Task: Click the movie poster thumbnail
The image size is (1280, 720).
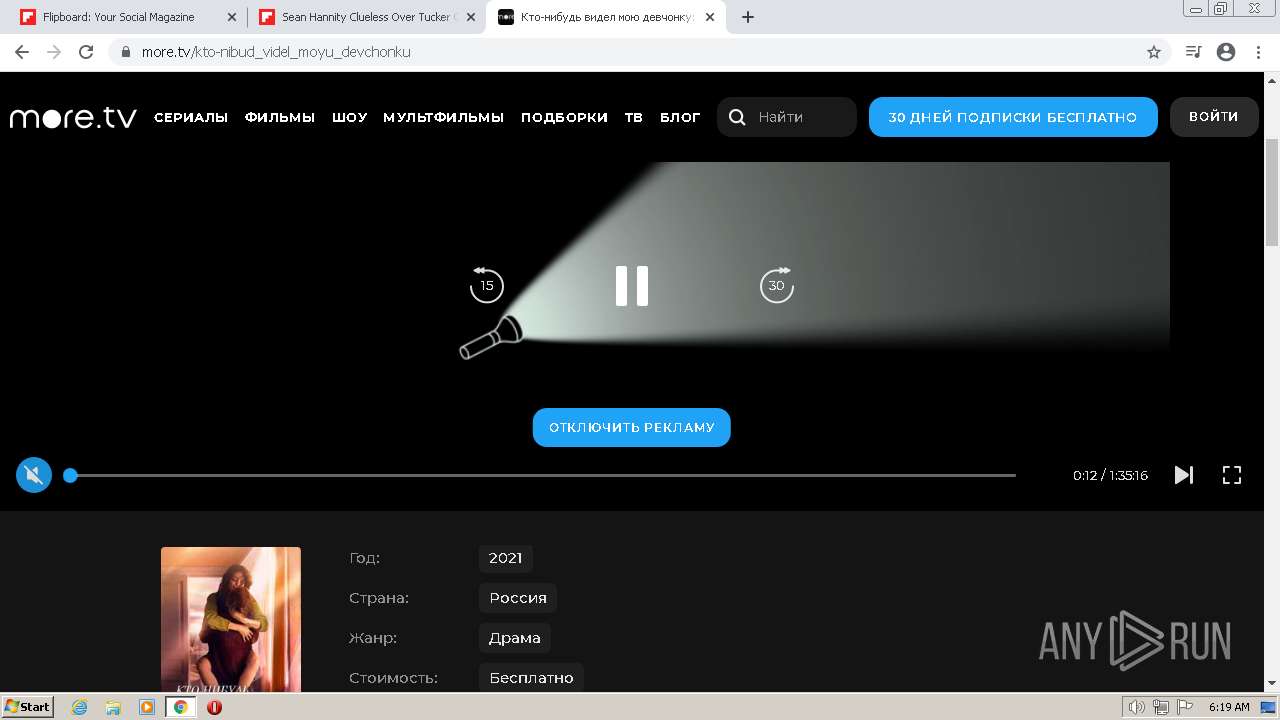Action: [x=231, y=620]
